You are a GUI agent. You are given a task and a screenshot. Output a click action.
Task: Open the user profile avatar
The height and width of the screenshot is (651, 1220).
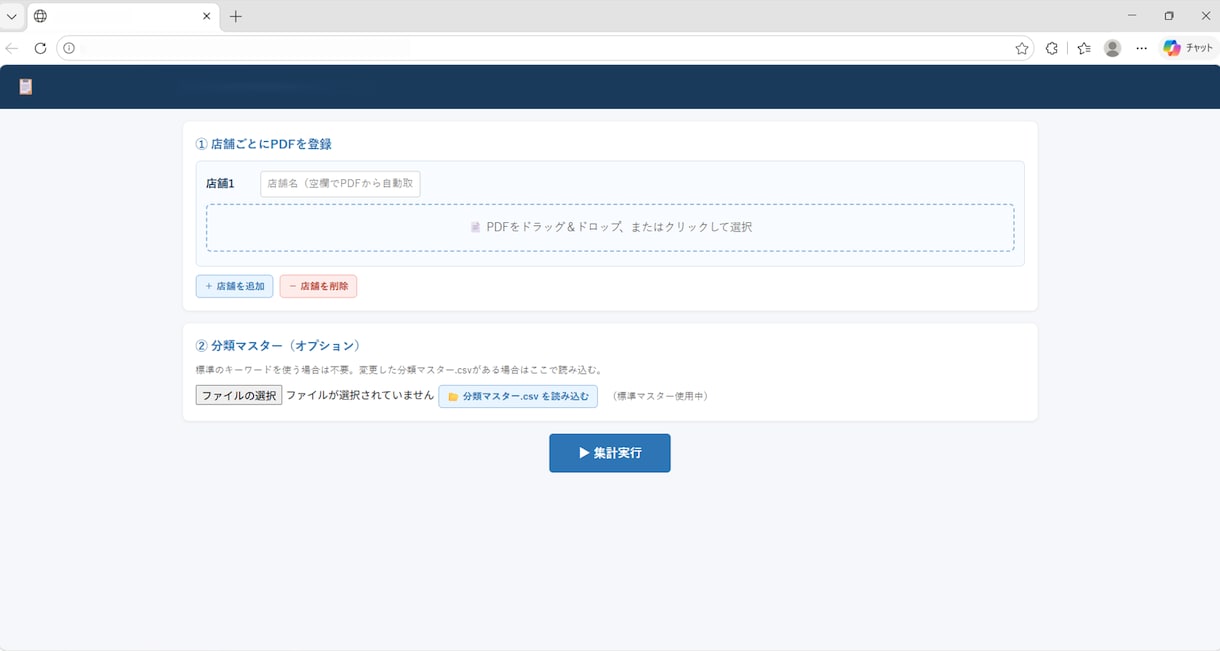pyautogui.click(x=1112, y=48)
